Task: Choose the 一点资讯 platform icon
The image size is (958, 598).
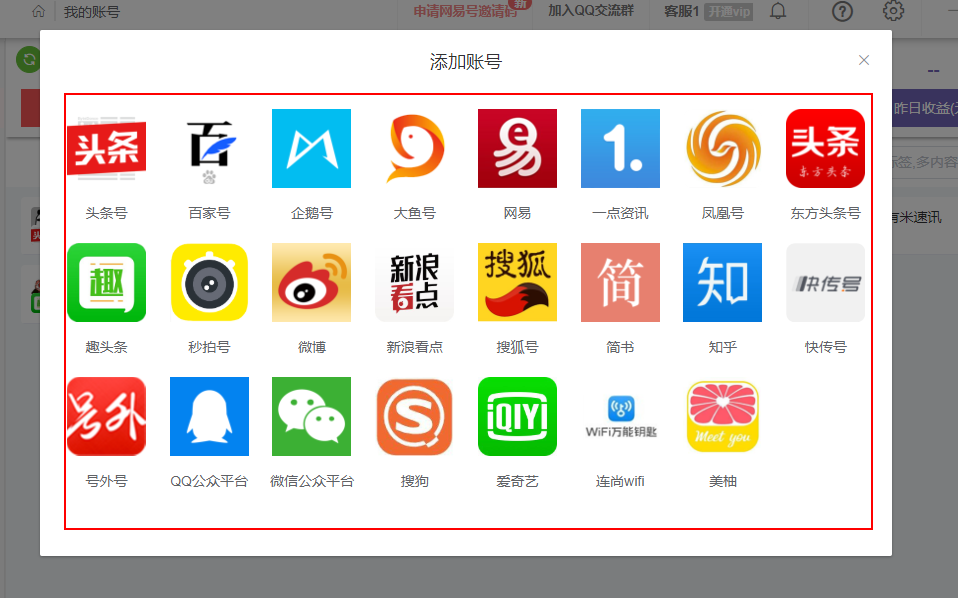Action: click(x=620, y=149)
